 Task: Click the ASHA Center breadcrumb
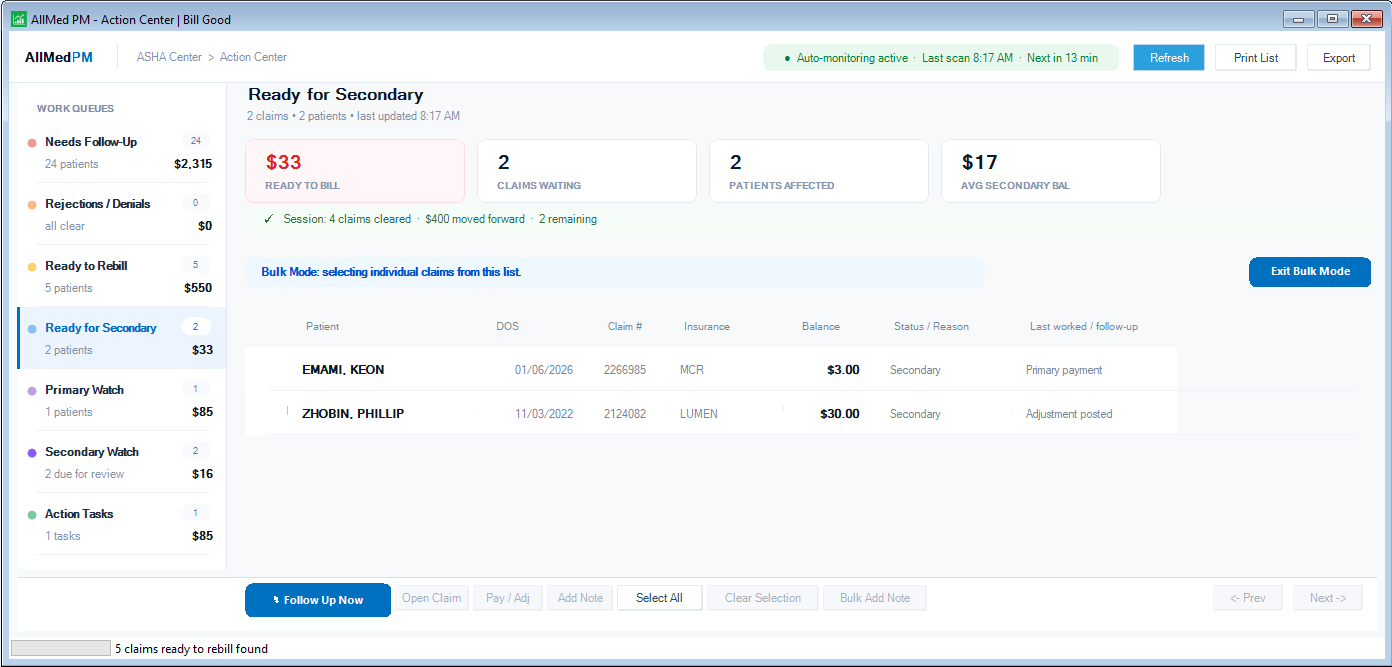(169, 58)
